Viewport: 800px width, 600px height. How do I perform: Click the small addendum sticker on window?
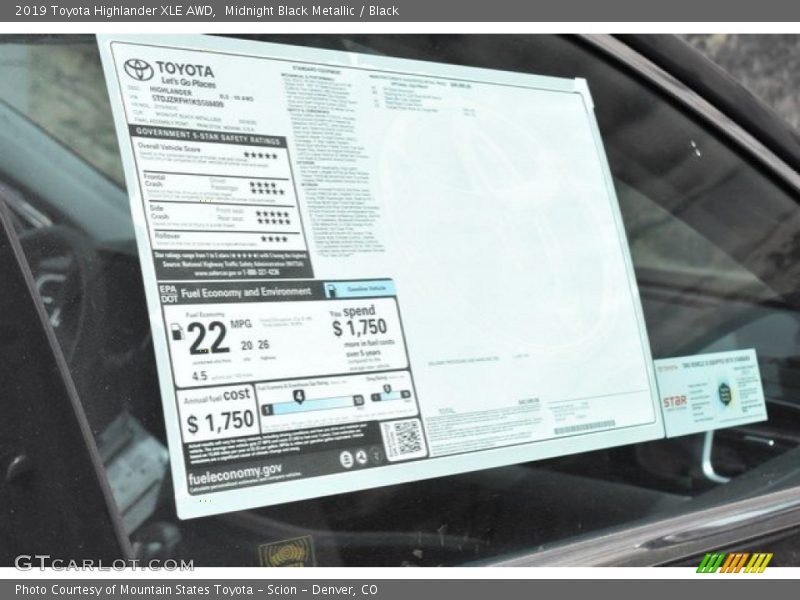(x=711, y=393)
